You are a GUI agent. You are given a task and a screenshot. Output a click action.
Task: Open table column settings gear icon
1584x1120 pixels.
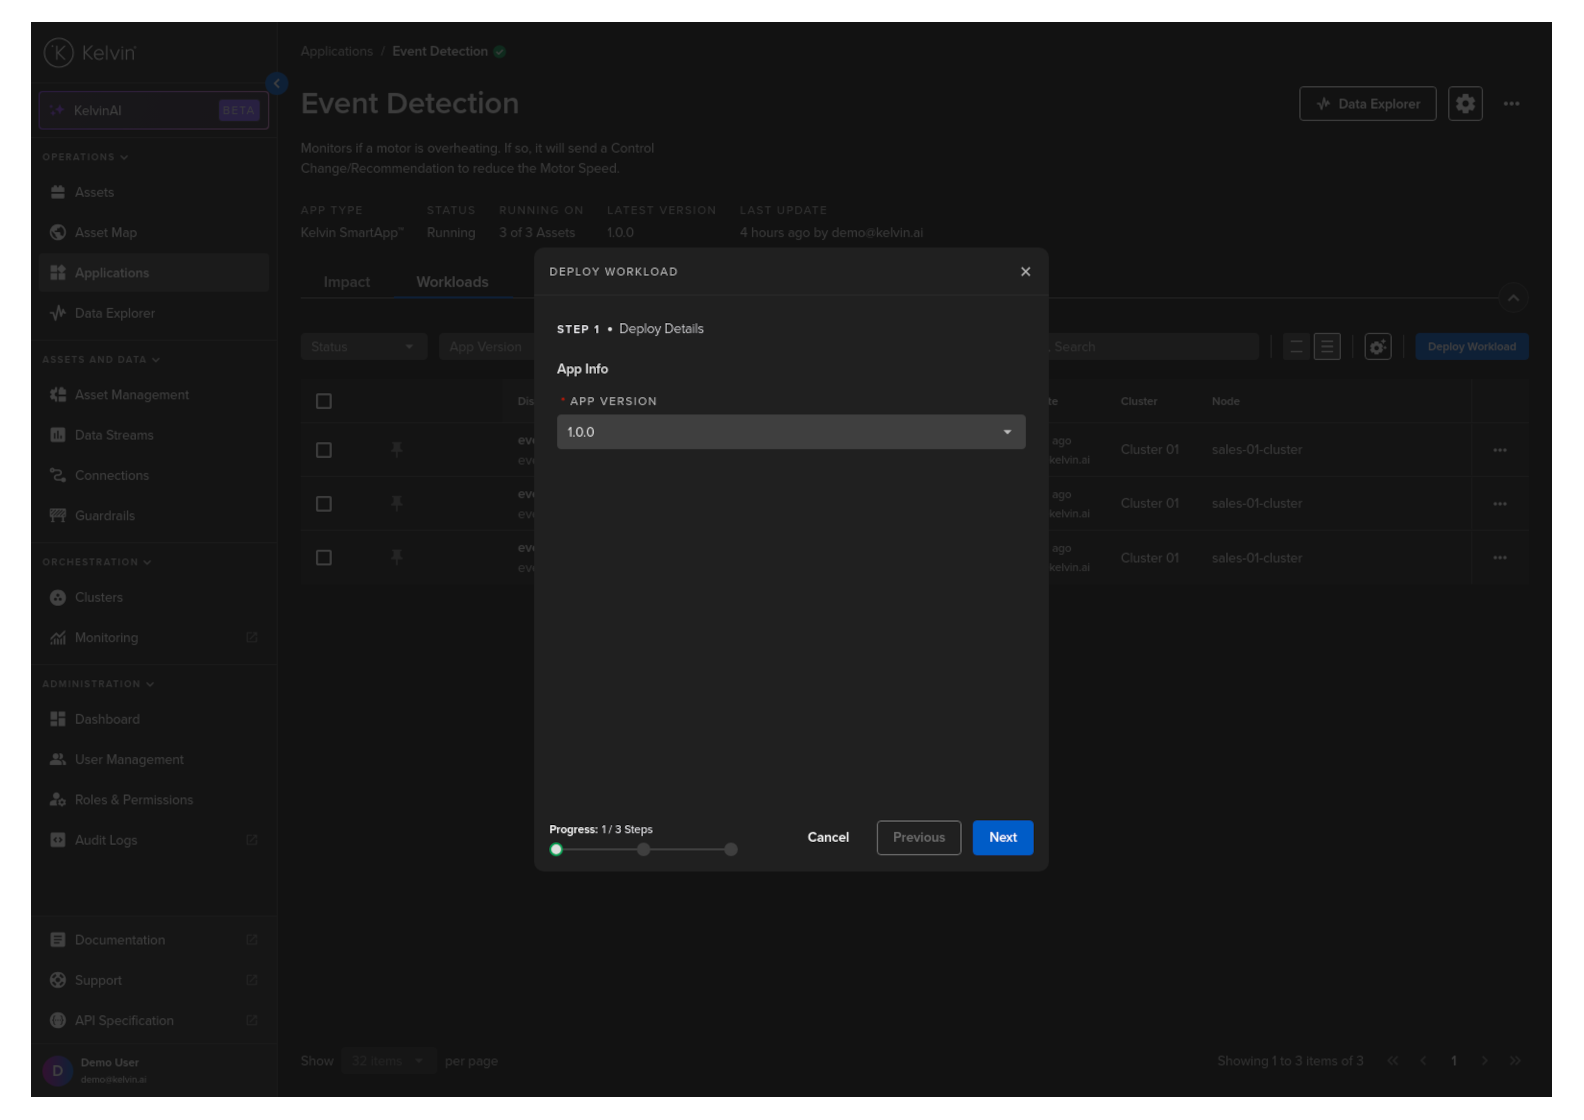pos(1377,347)
